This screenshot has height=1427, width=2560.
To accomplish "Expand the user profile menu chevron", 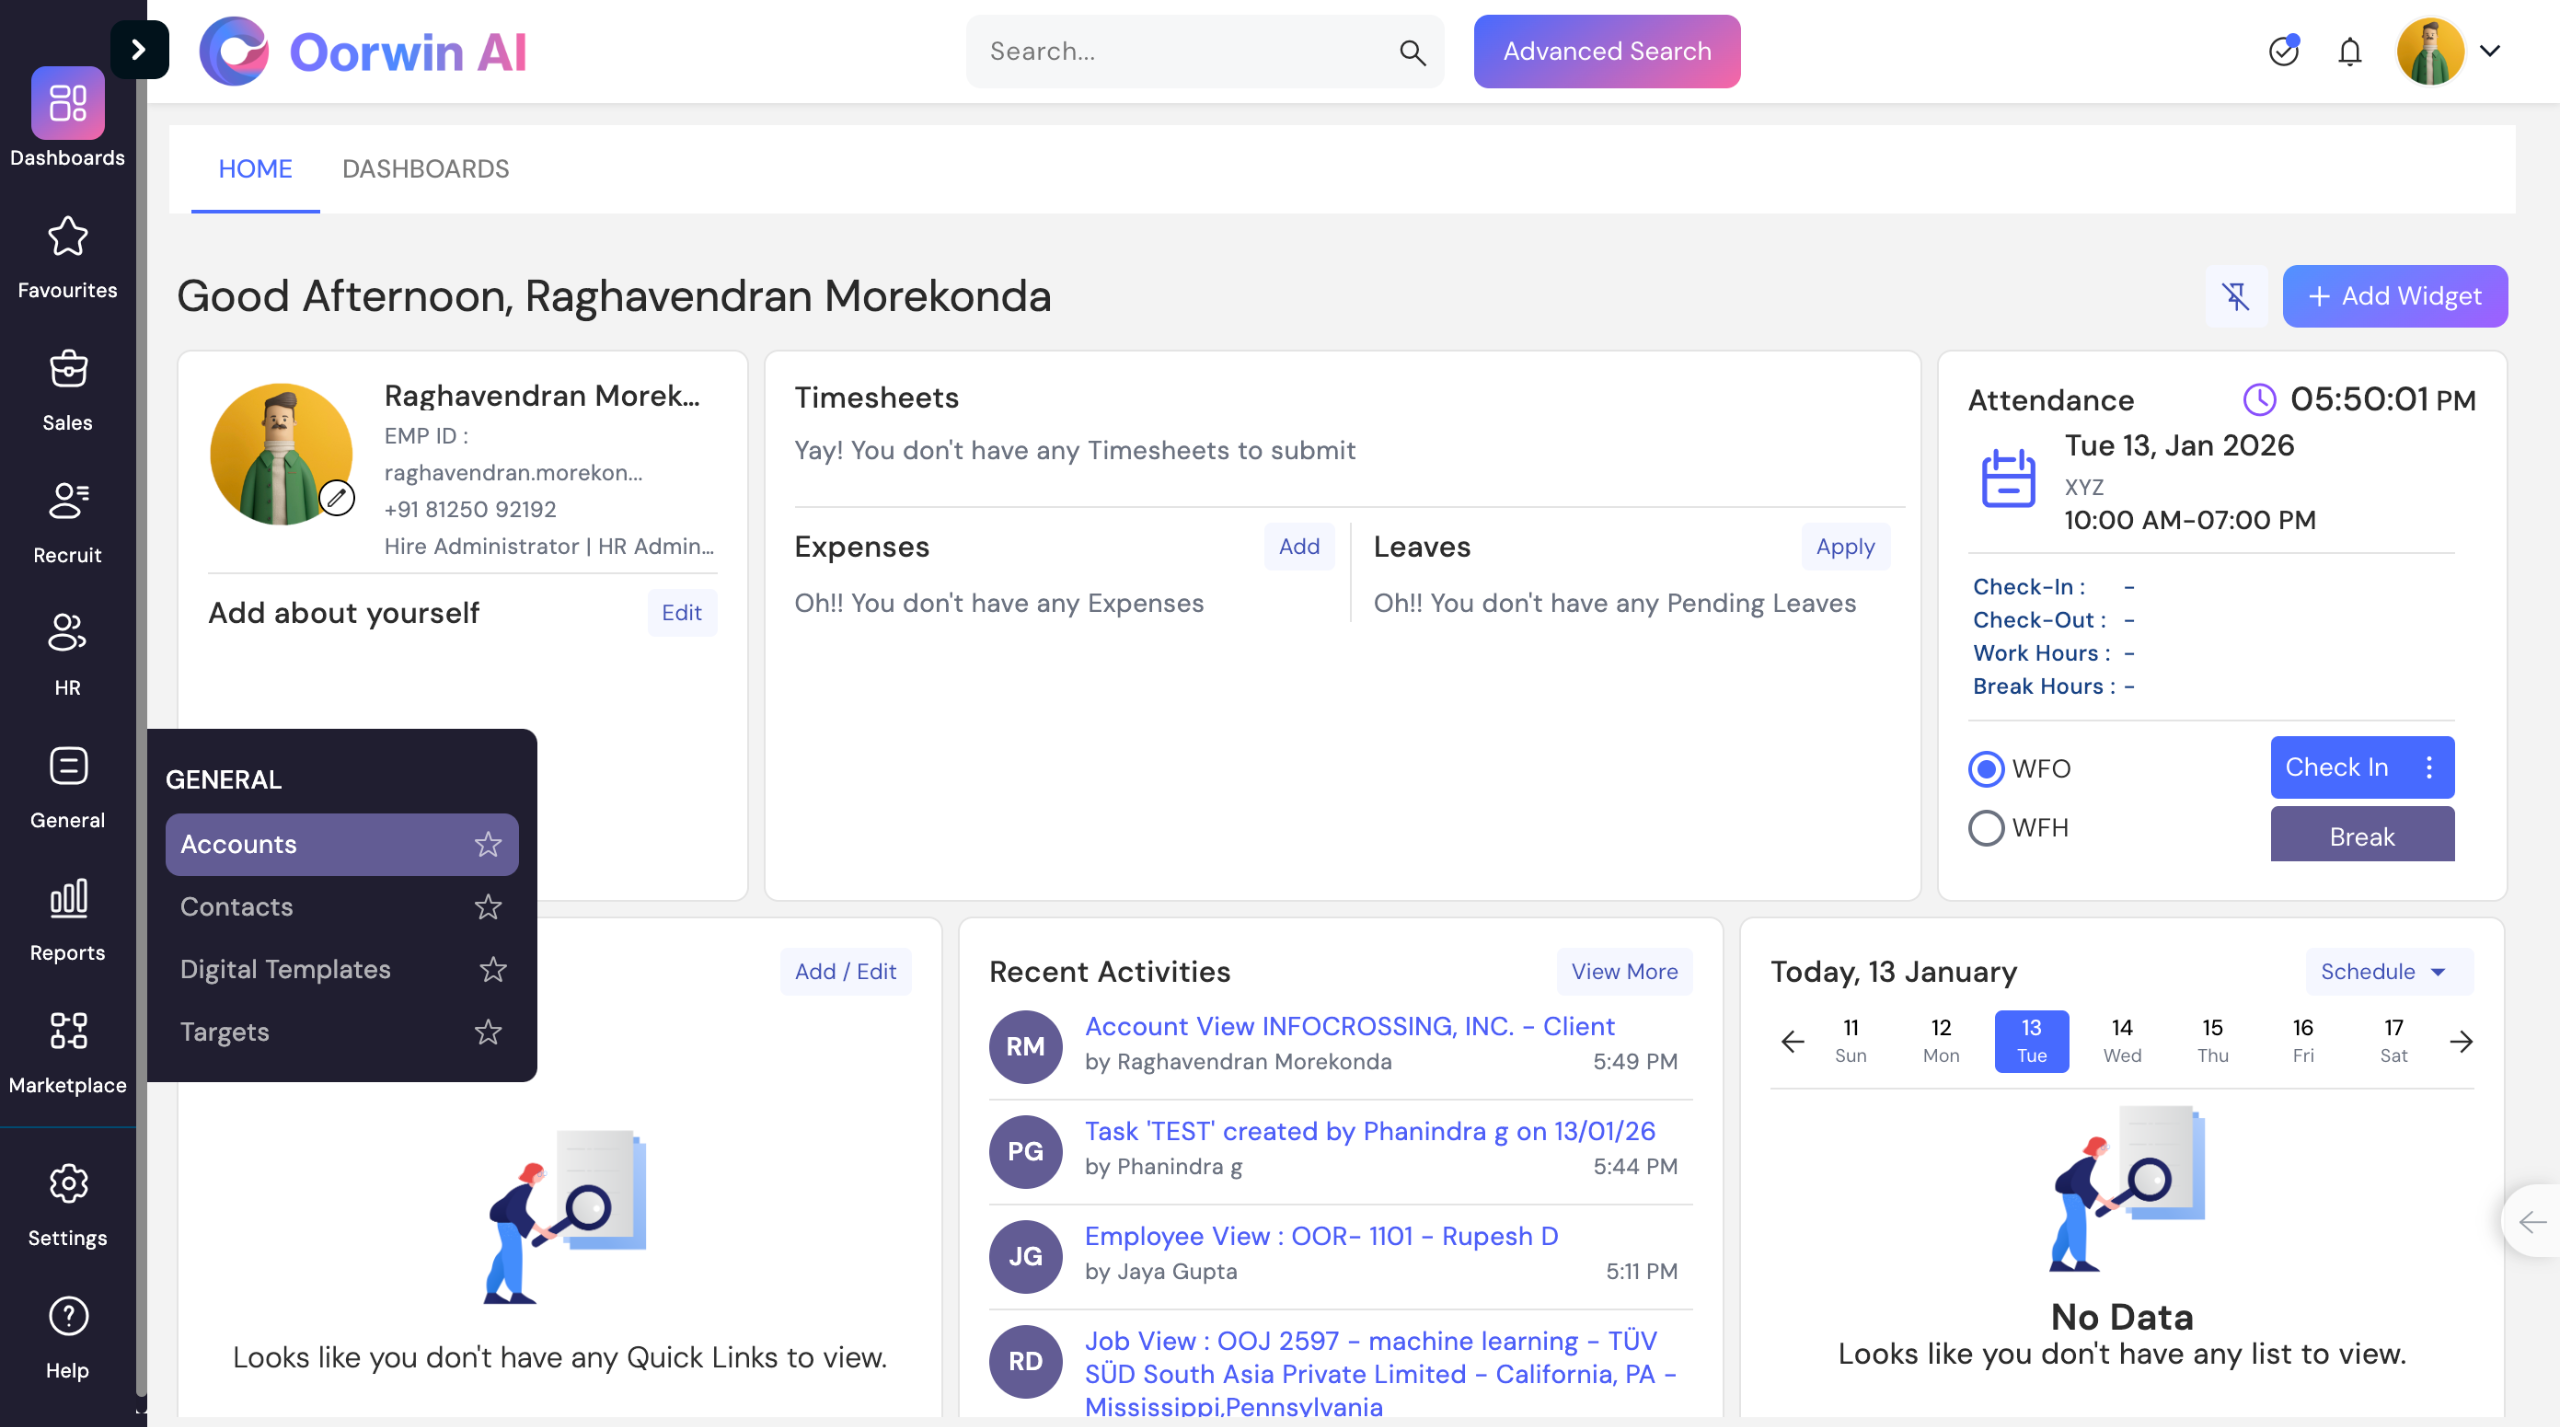I will tap(2490, 51).
